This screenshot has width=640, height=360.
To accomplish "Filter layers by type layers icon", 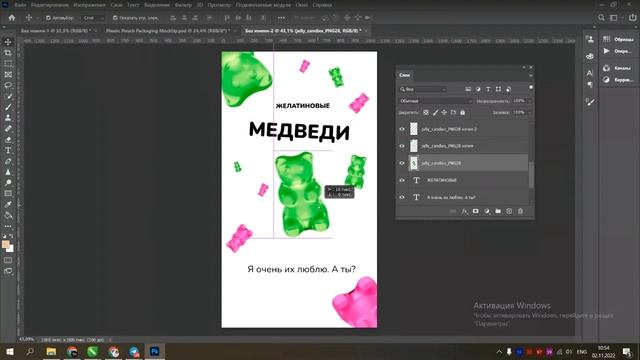I will tap(488, 89).
